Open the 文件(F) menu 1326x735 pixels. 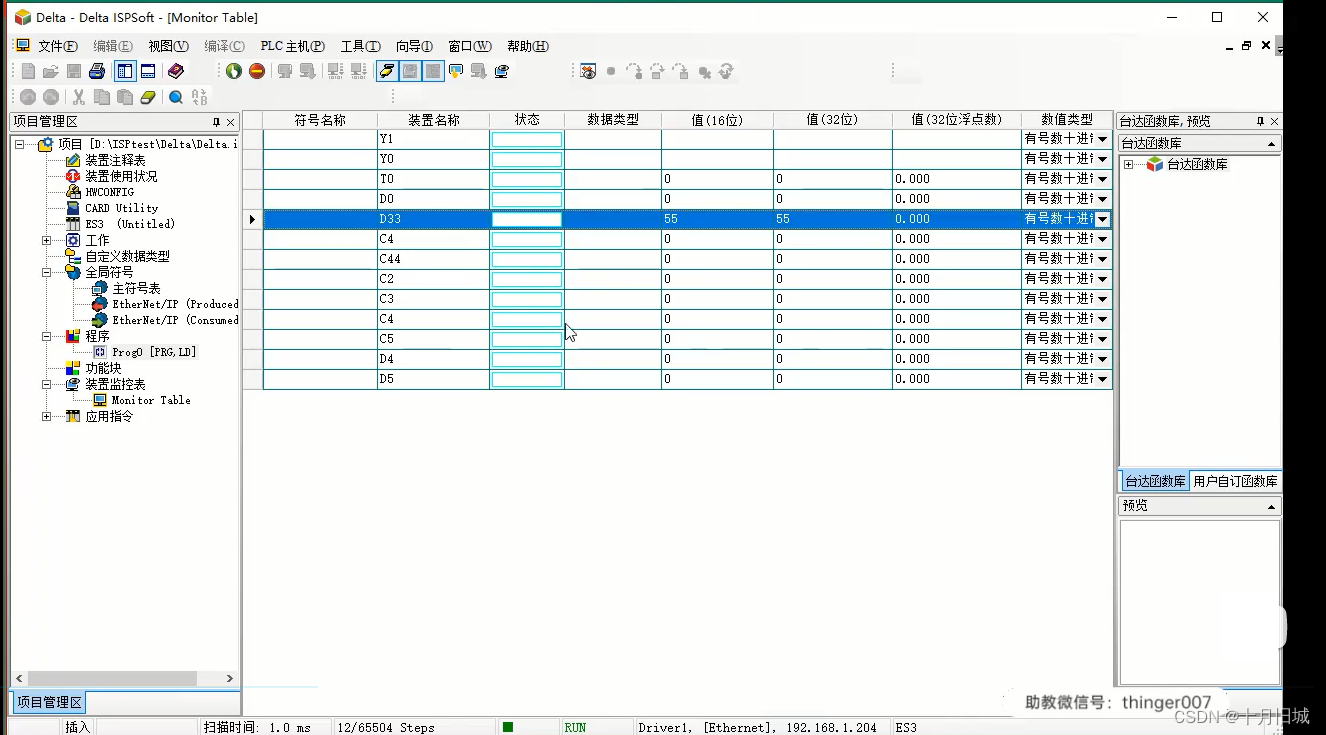pyautogui.click(x=58, y=46)
